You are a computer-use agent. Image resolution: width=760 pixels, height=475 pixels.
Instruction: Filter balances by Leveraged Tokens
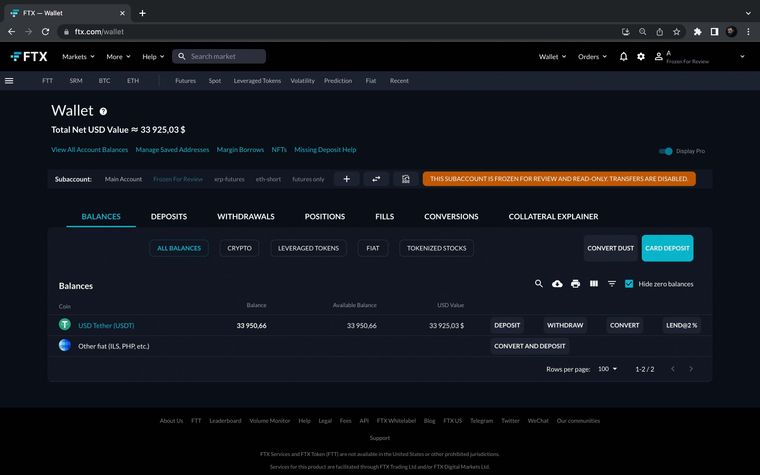(308, 248)
